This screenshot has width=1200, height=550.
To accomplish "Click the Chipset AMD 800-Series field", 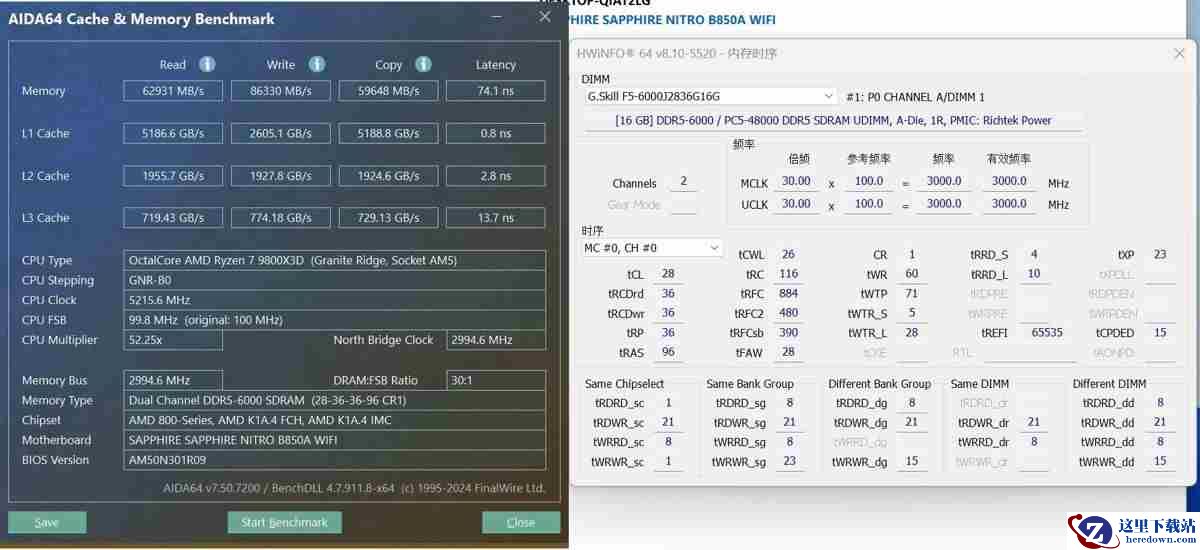I will tap(336, 420).
